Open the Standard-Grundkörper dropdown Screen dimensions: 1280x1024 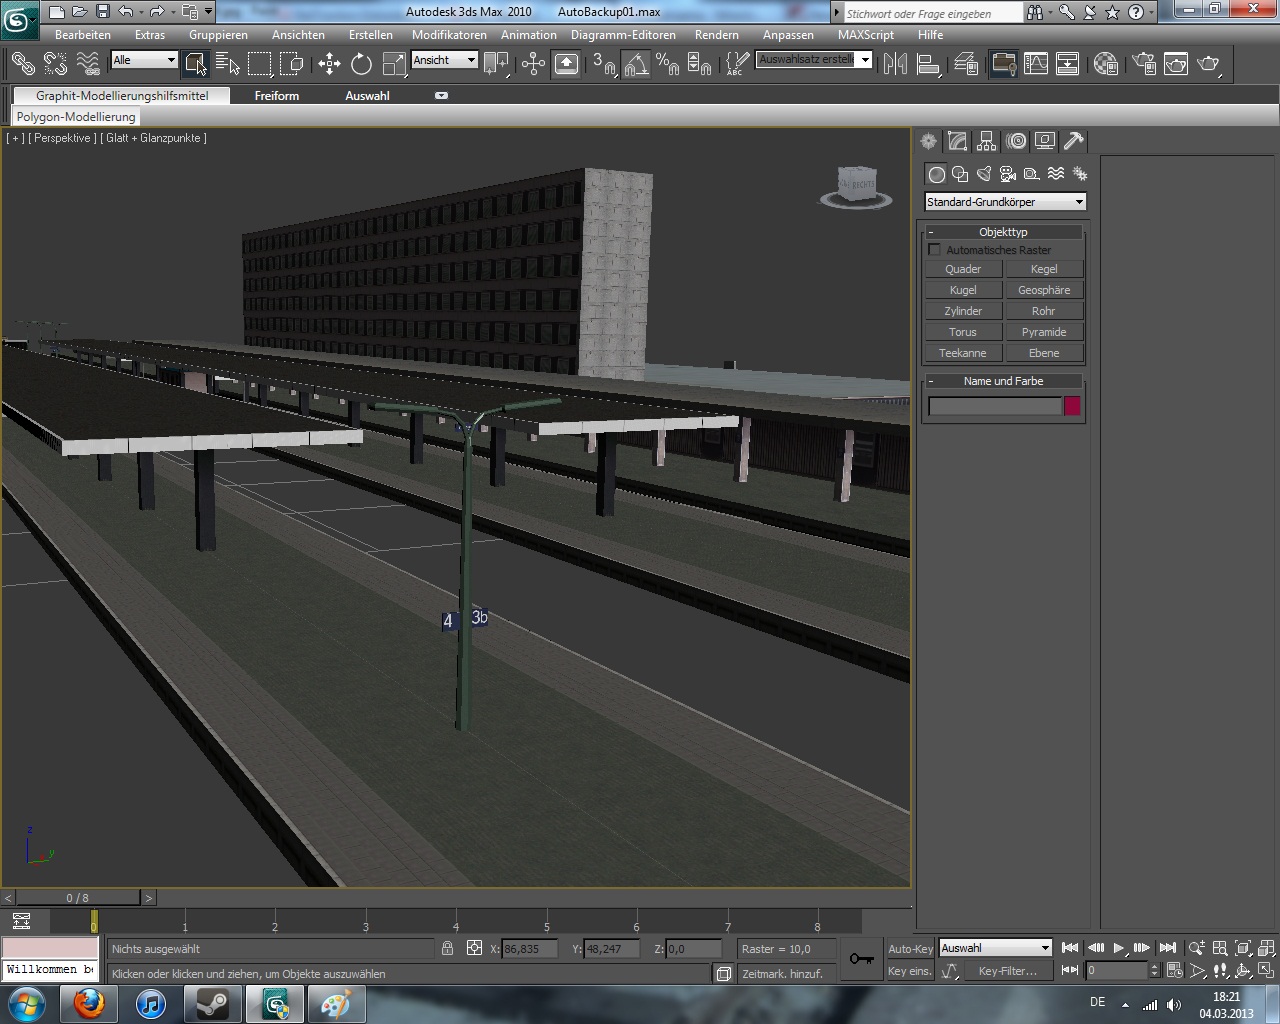1004,202
